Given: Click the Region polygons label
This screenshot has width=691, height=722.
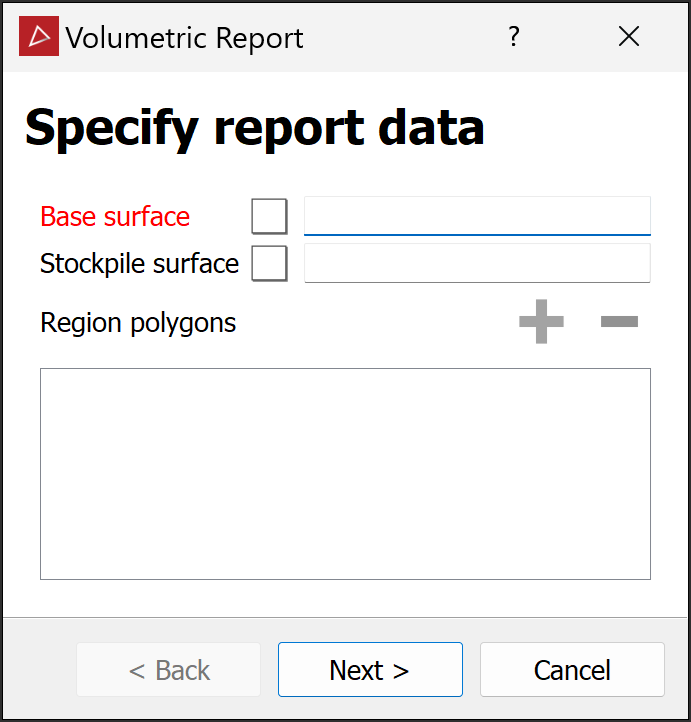Looking at the screenshot, I should coord(138,323).
